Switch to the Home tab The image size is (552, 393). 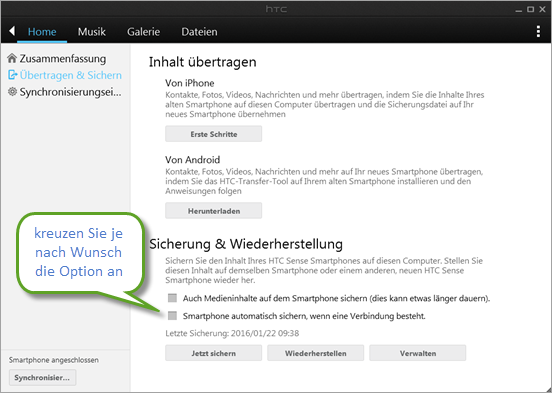pos(42,32)
